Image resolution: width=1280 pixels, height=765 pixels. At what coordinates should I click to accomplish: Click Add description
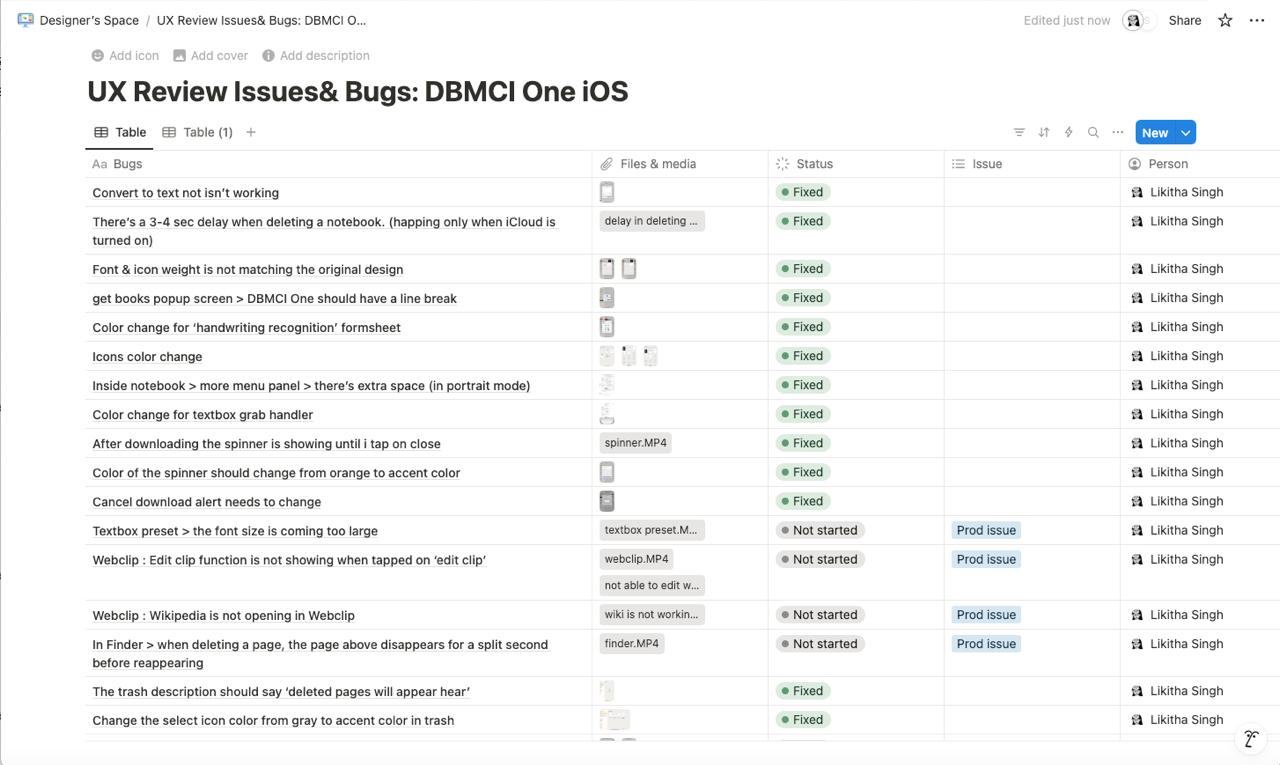coord(316,56)
